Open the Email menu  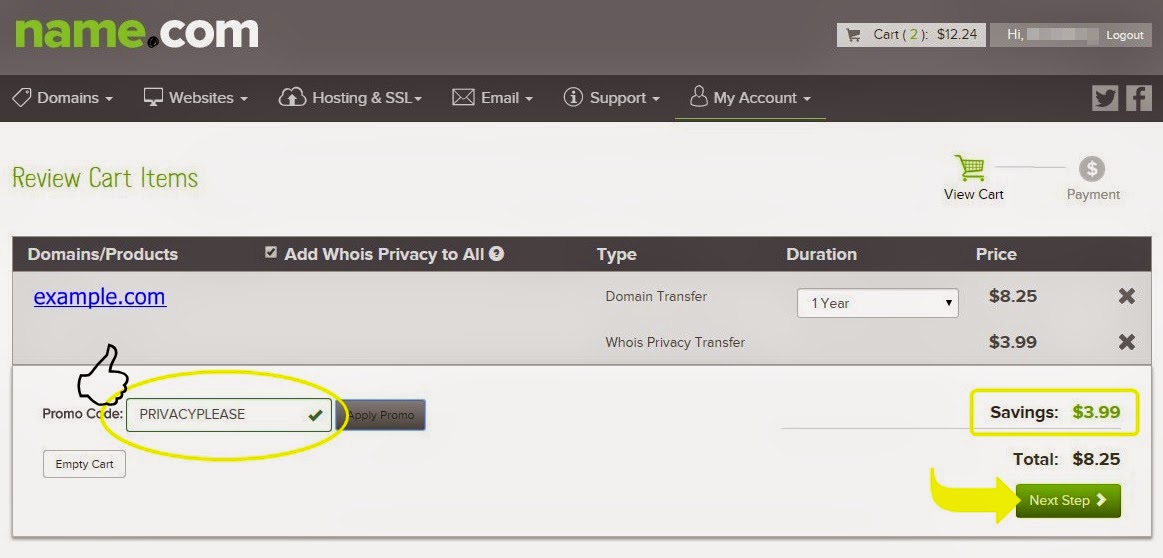coord(492,98)
